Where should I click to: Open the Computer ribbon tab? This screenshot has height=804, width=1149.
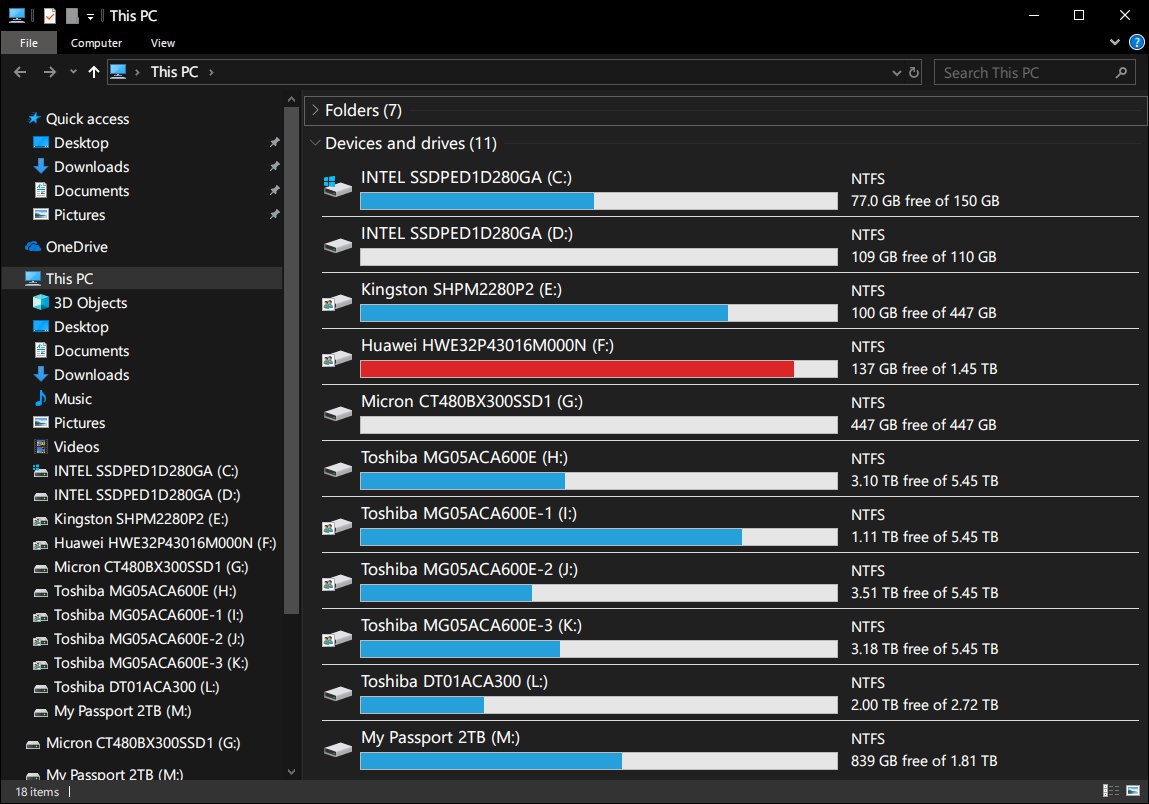96,43
